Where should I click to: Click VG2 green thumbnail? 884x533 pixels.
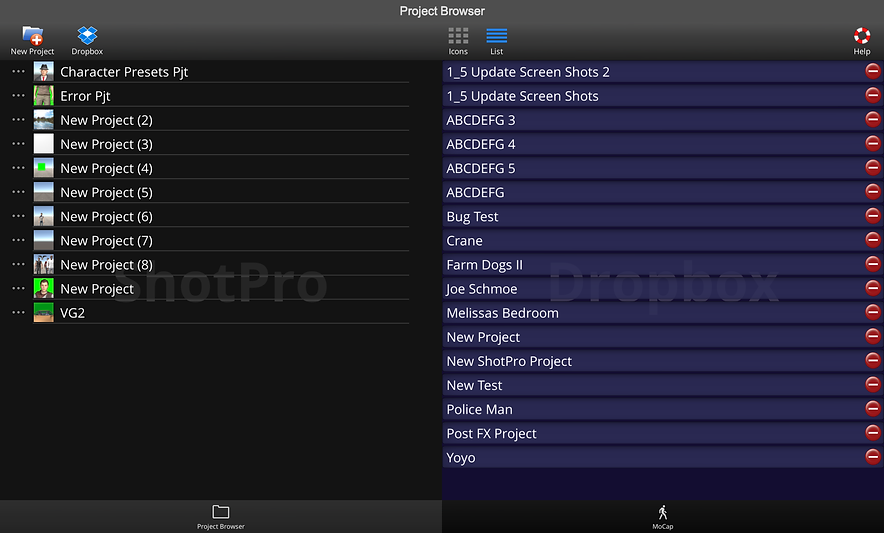(x=43, y=312)
